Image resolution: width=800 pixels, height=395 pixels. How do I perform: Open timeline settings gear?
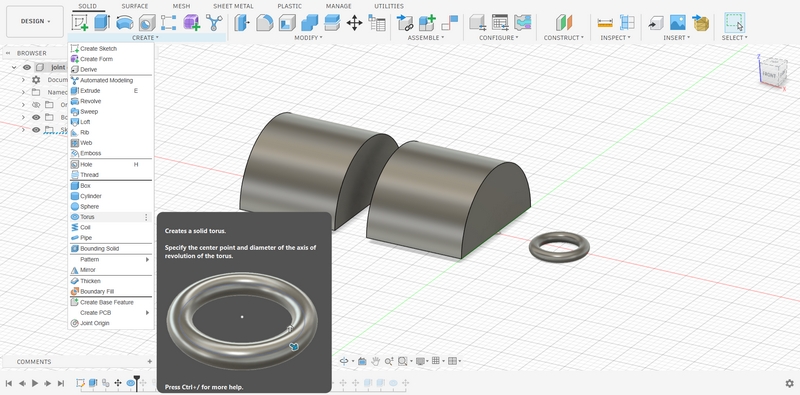click(x=789, y=383)
